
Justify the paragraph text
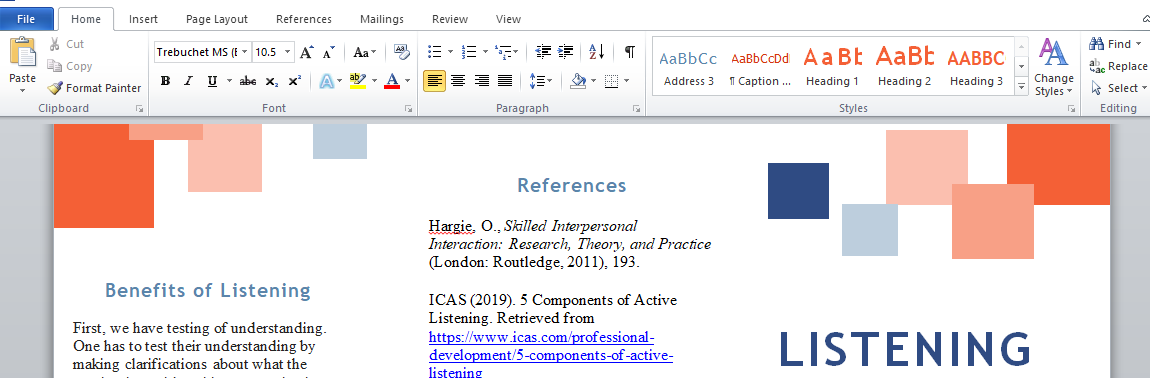click(505, 81)
